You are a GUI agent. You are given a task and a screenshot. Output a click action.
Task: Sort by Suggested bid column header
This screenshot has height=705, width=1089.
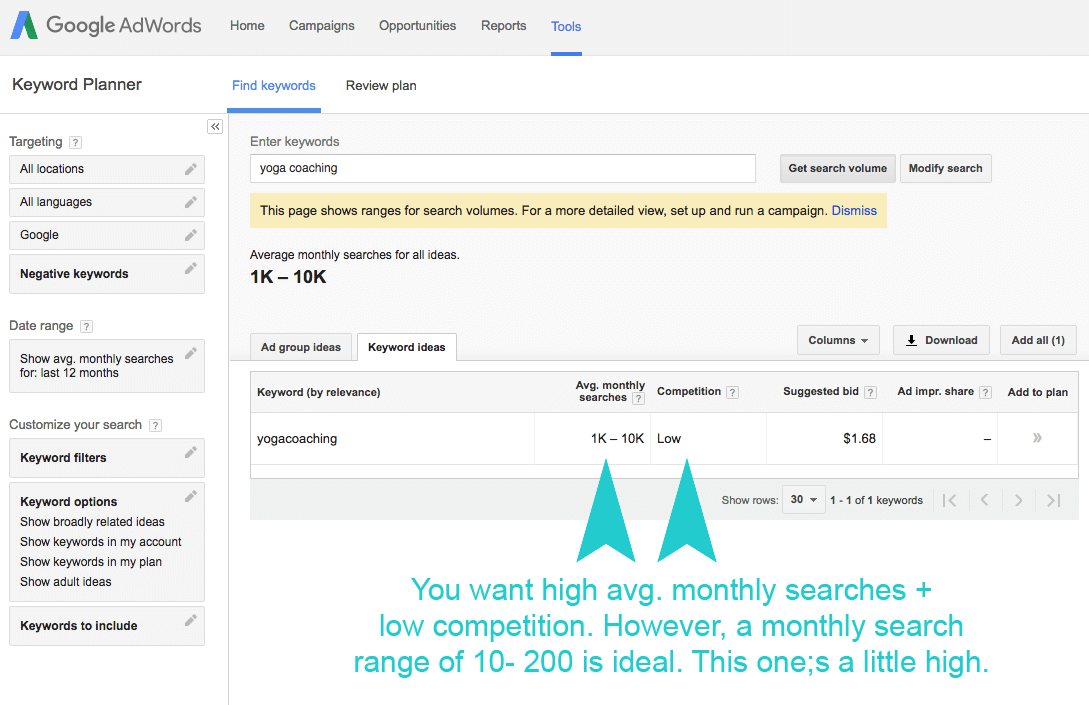821,392
